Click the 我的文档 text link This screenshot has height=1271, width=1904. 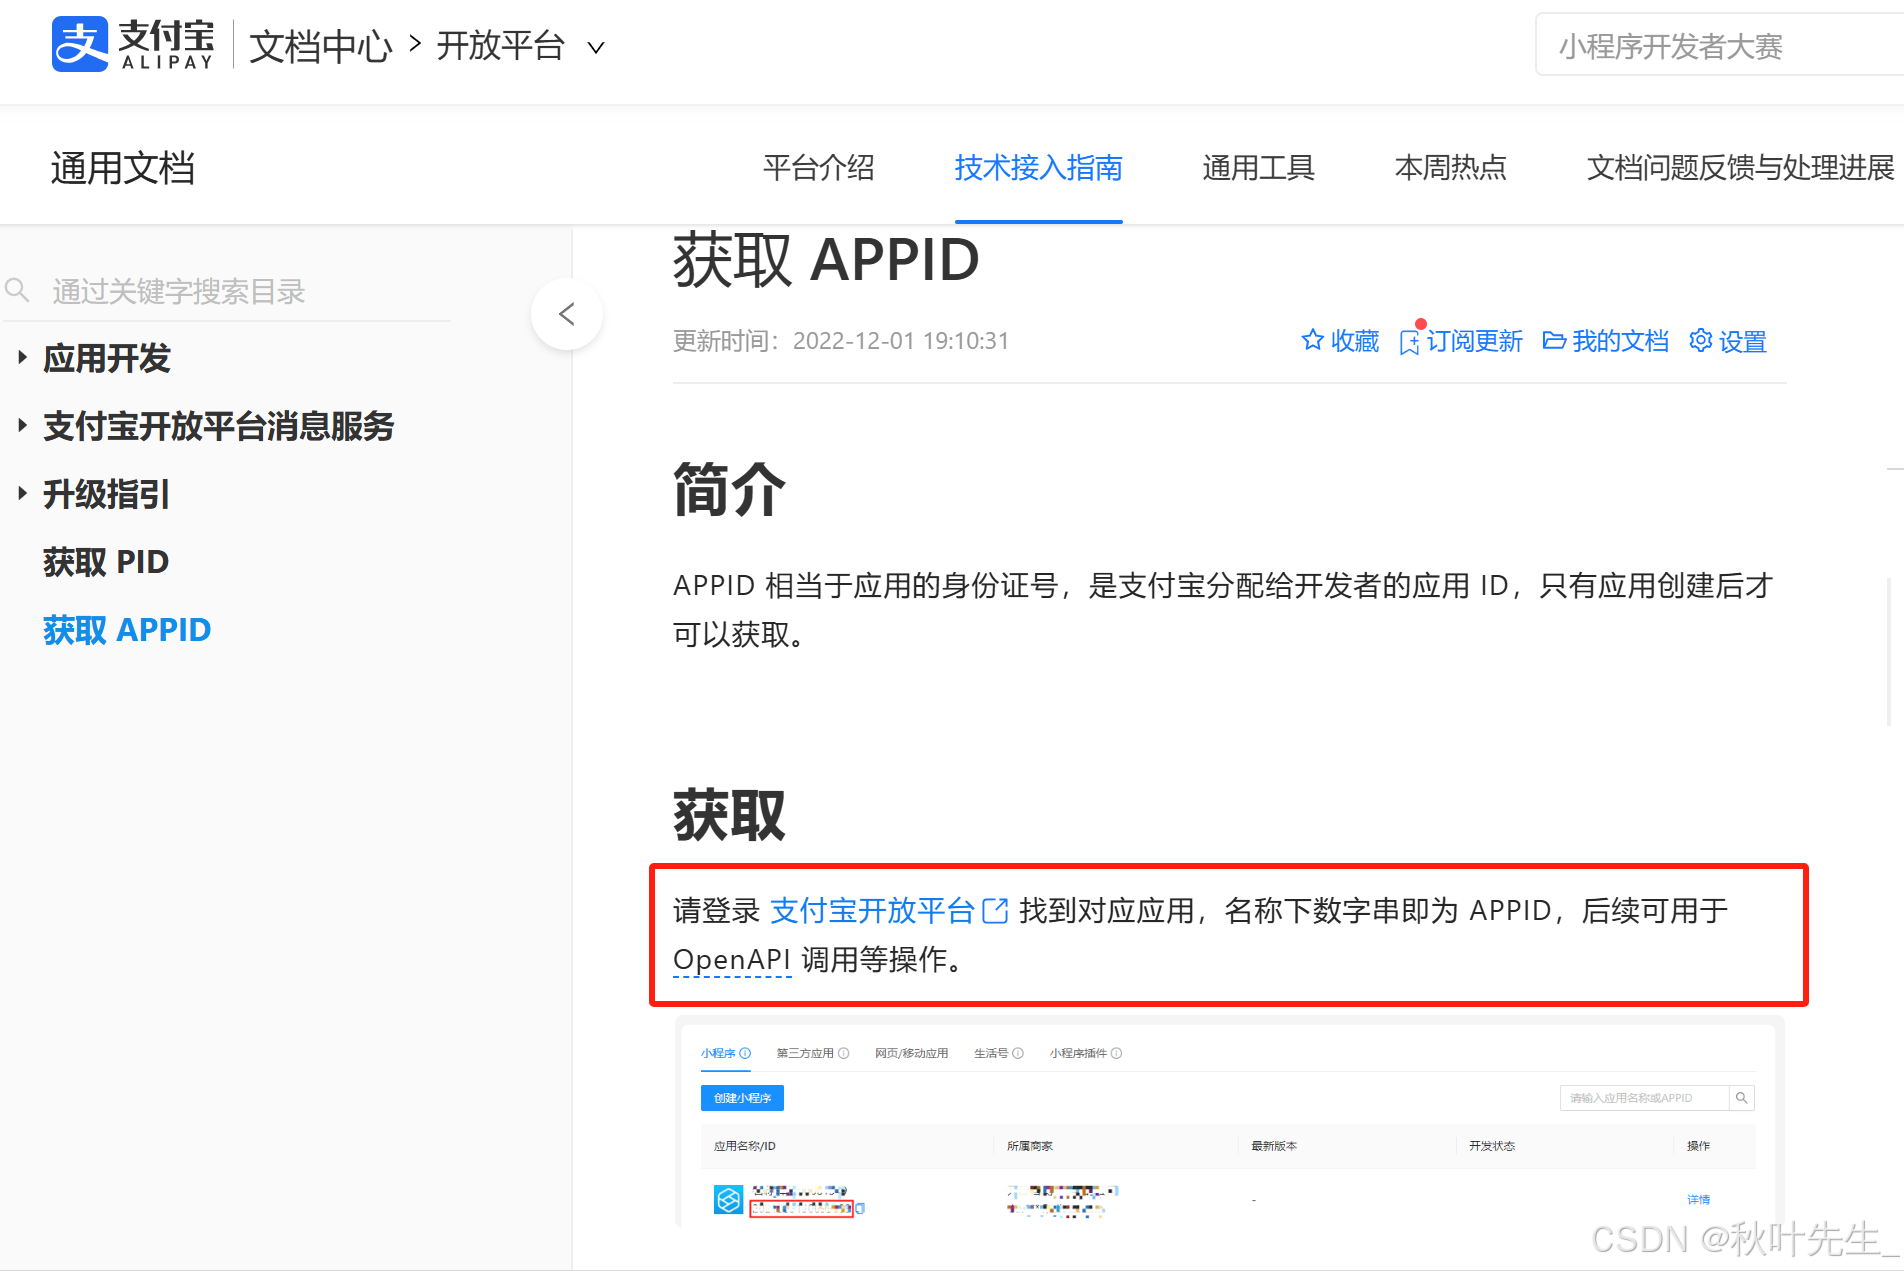coord(1620,341)
